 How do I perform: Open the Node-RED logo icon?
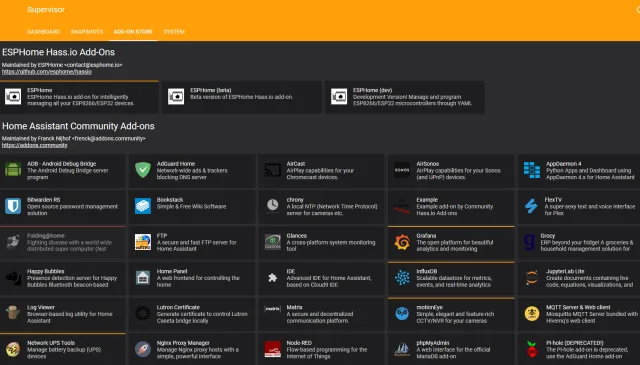coord(273,349)
